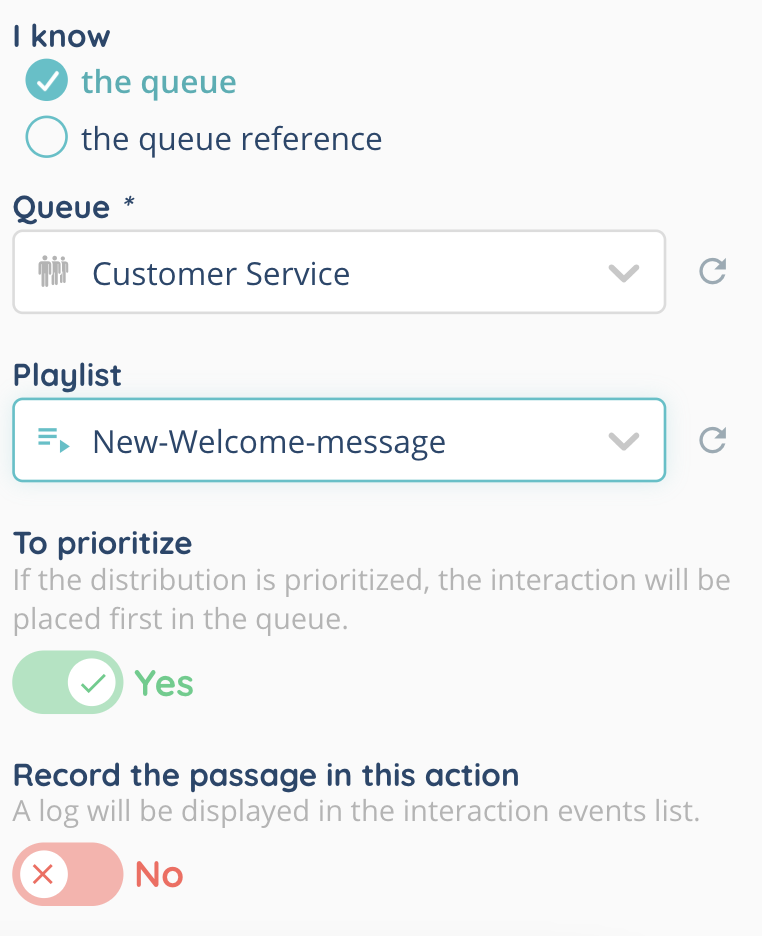Select 'the queue reference' radio option

[x=47, y=138]
